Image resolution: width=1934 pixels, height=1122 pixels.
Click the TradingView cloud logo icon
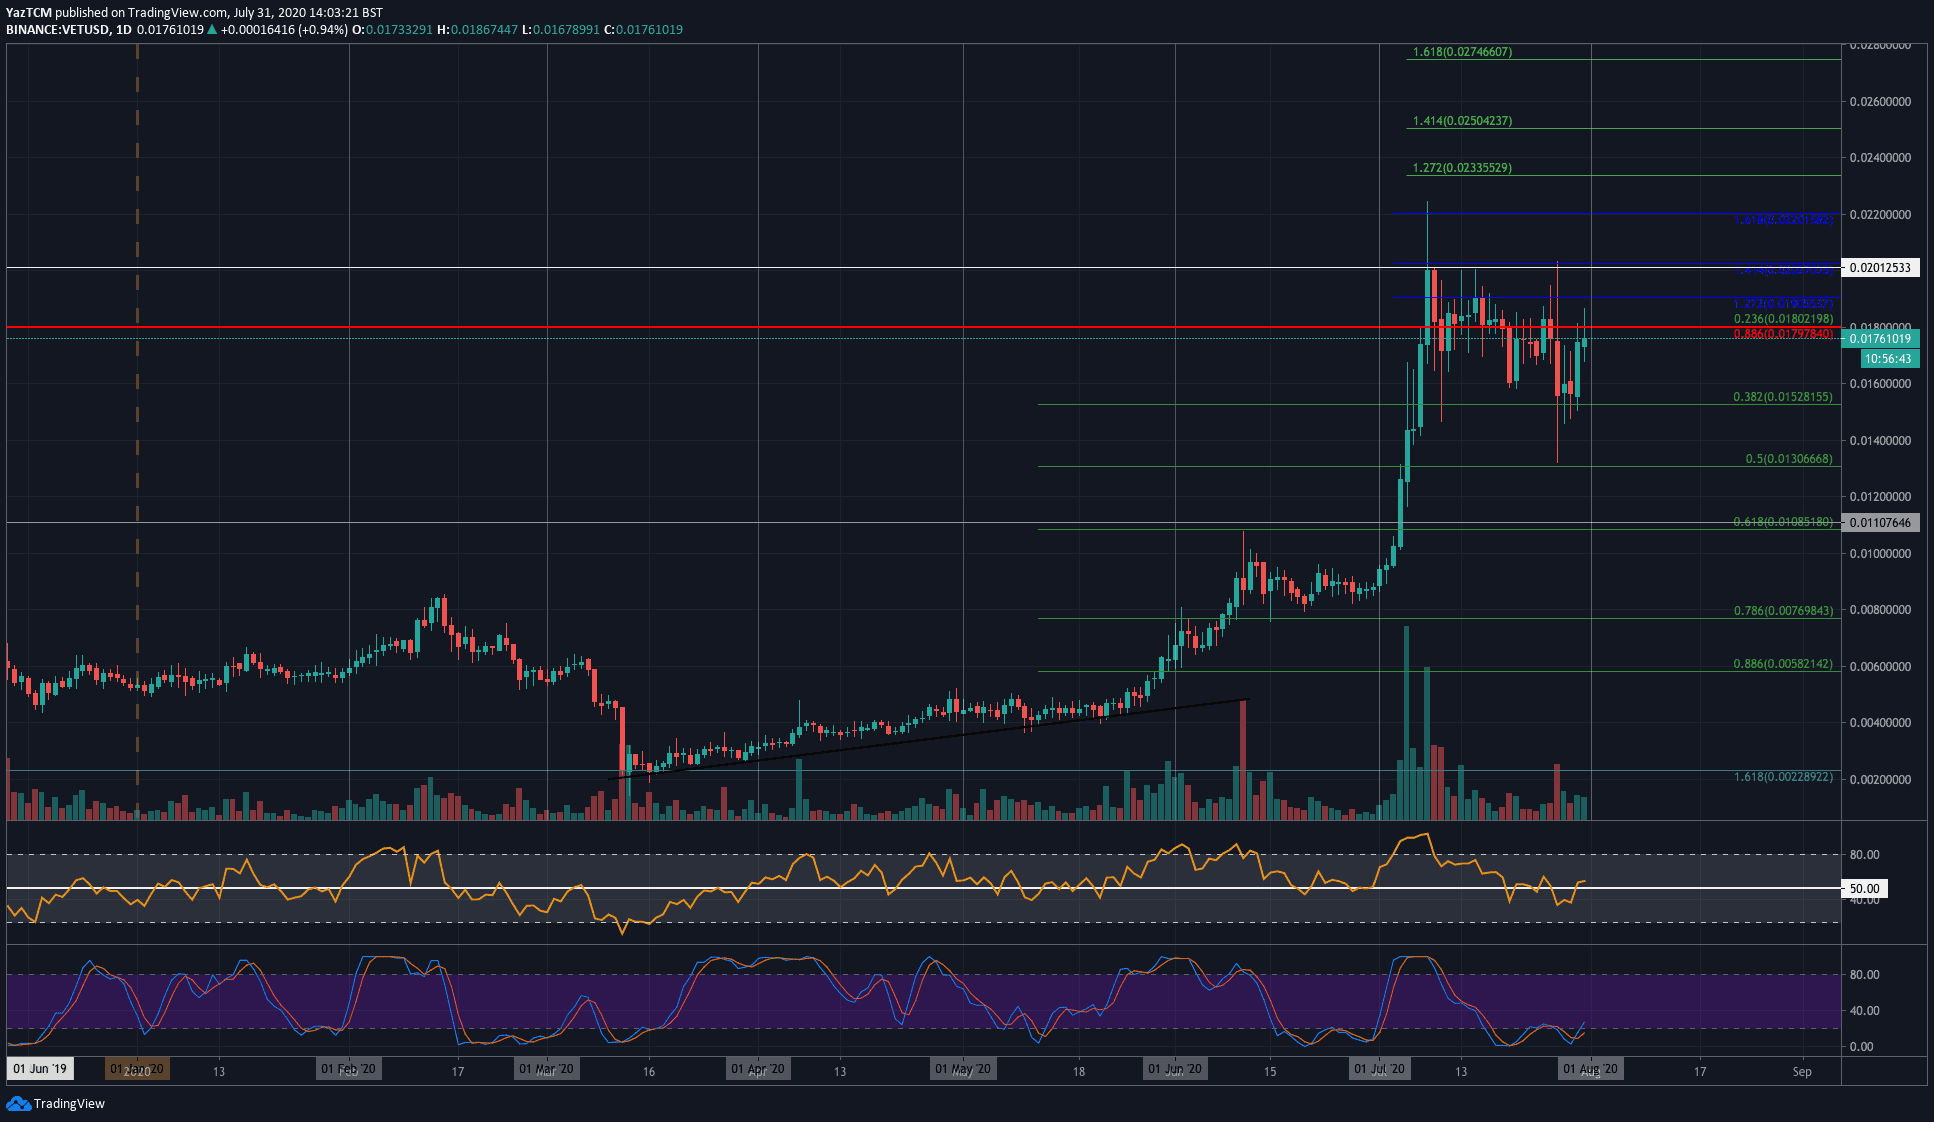(18, 1103)
